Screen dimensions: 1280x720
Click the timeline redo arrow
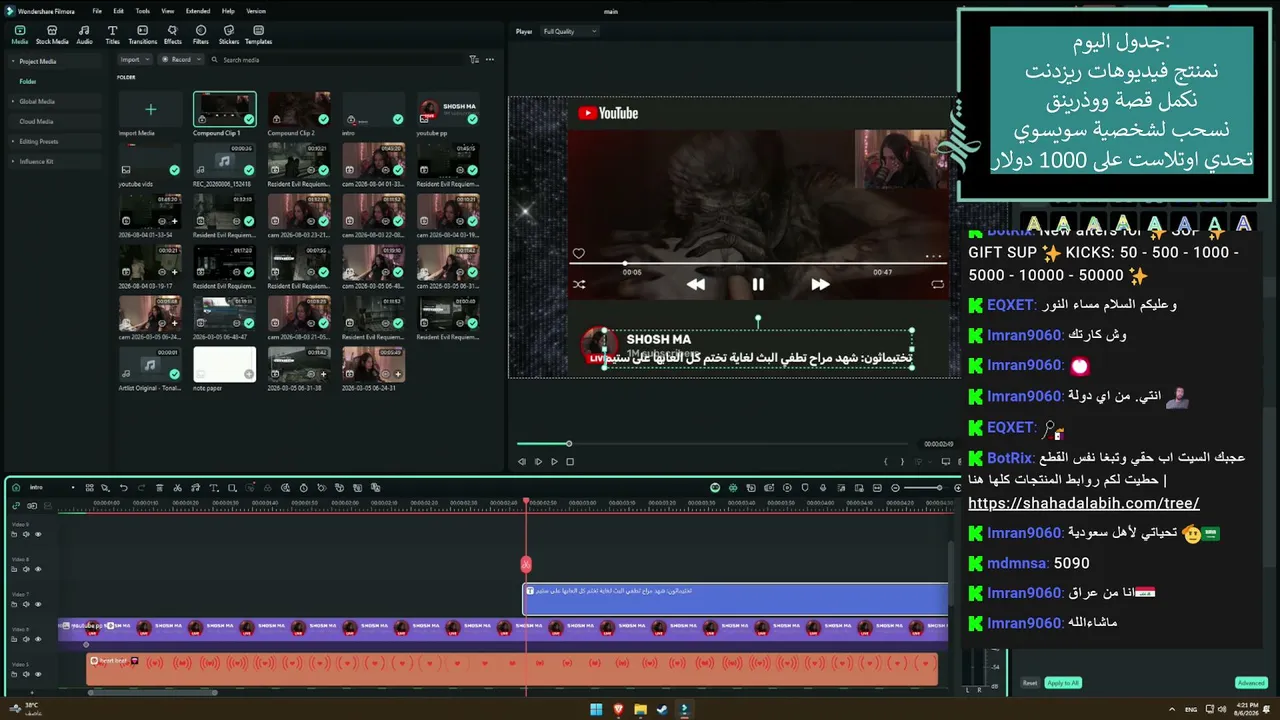point(141,488)
